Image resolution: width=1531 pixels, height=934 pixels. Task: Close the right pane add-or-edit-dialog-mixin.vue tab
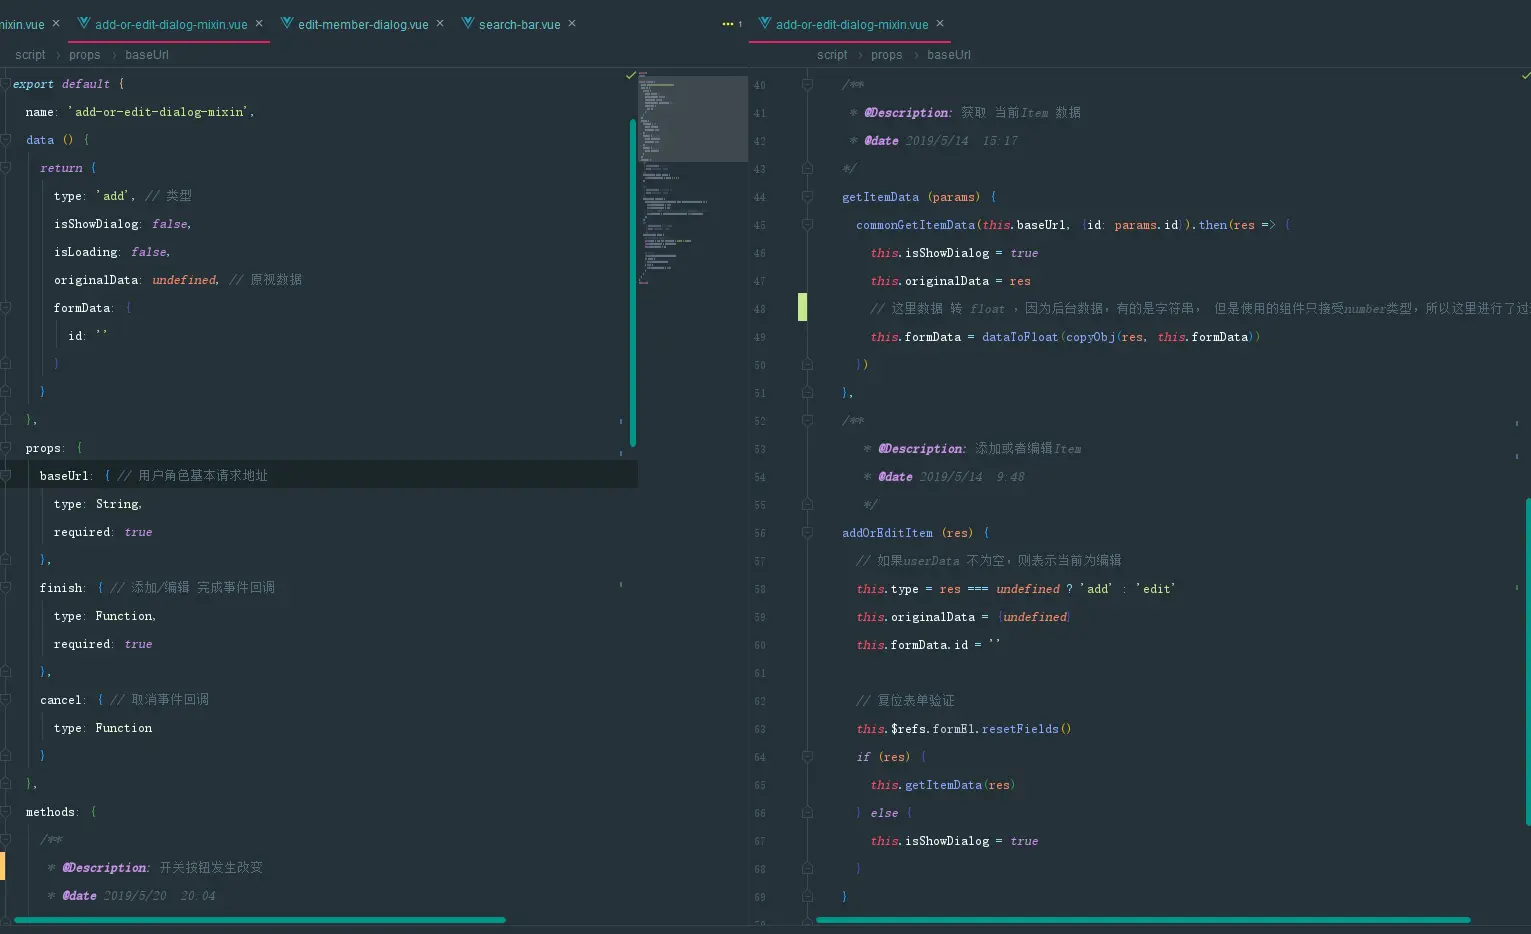(x=940, y=23)
